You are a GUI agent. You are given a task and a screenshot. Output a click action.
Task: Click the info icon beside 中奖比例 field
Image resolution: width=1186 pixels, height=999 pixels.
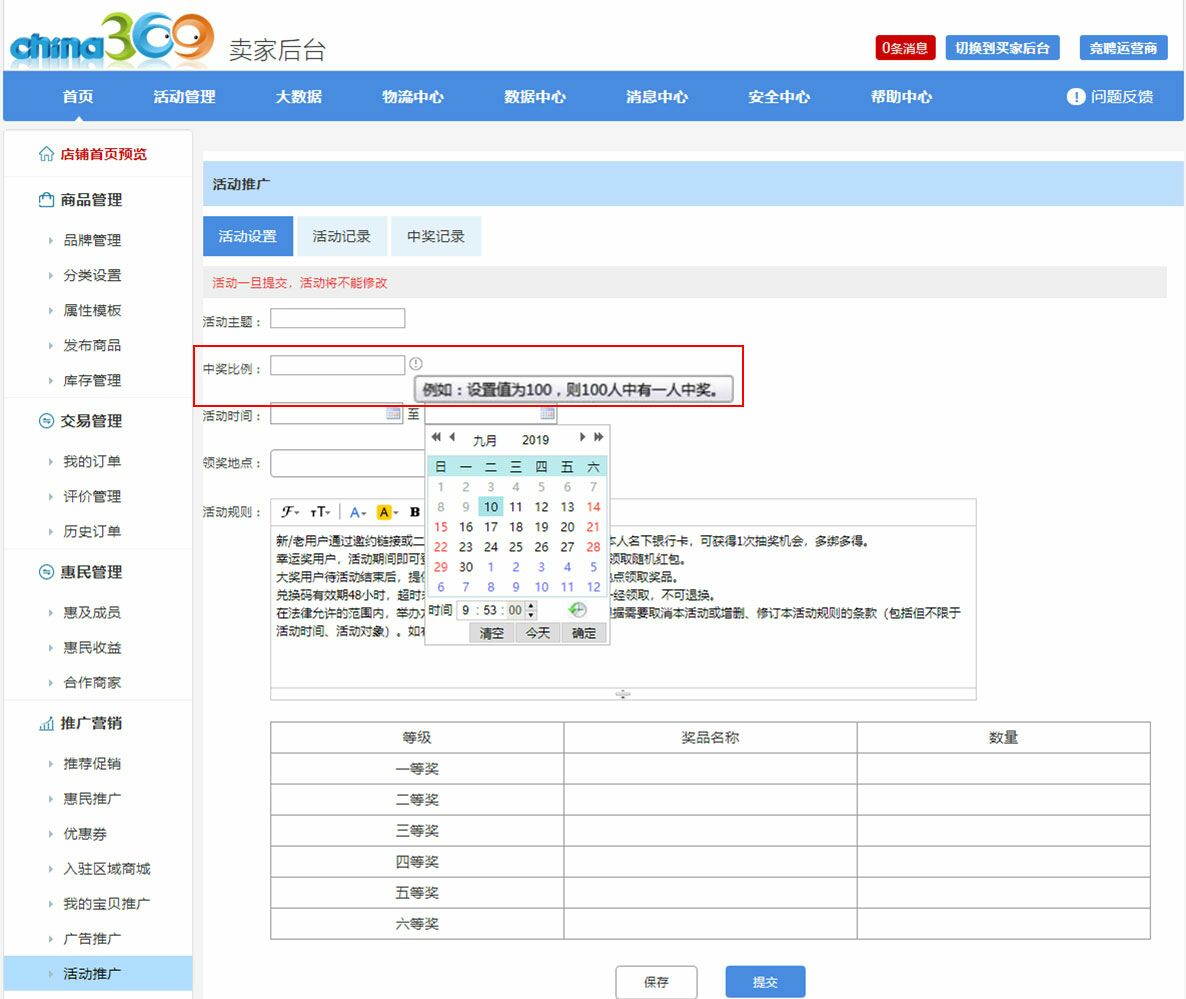tap(416, 364)
